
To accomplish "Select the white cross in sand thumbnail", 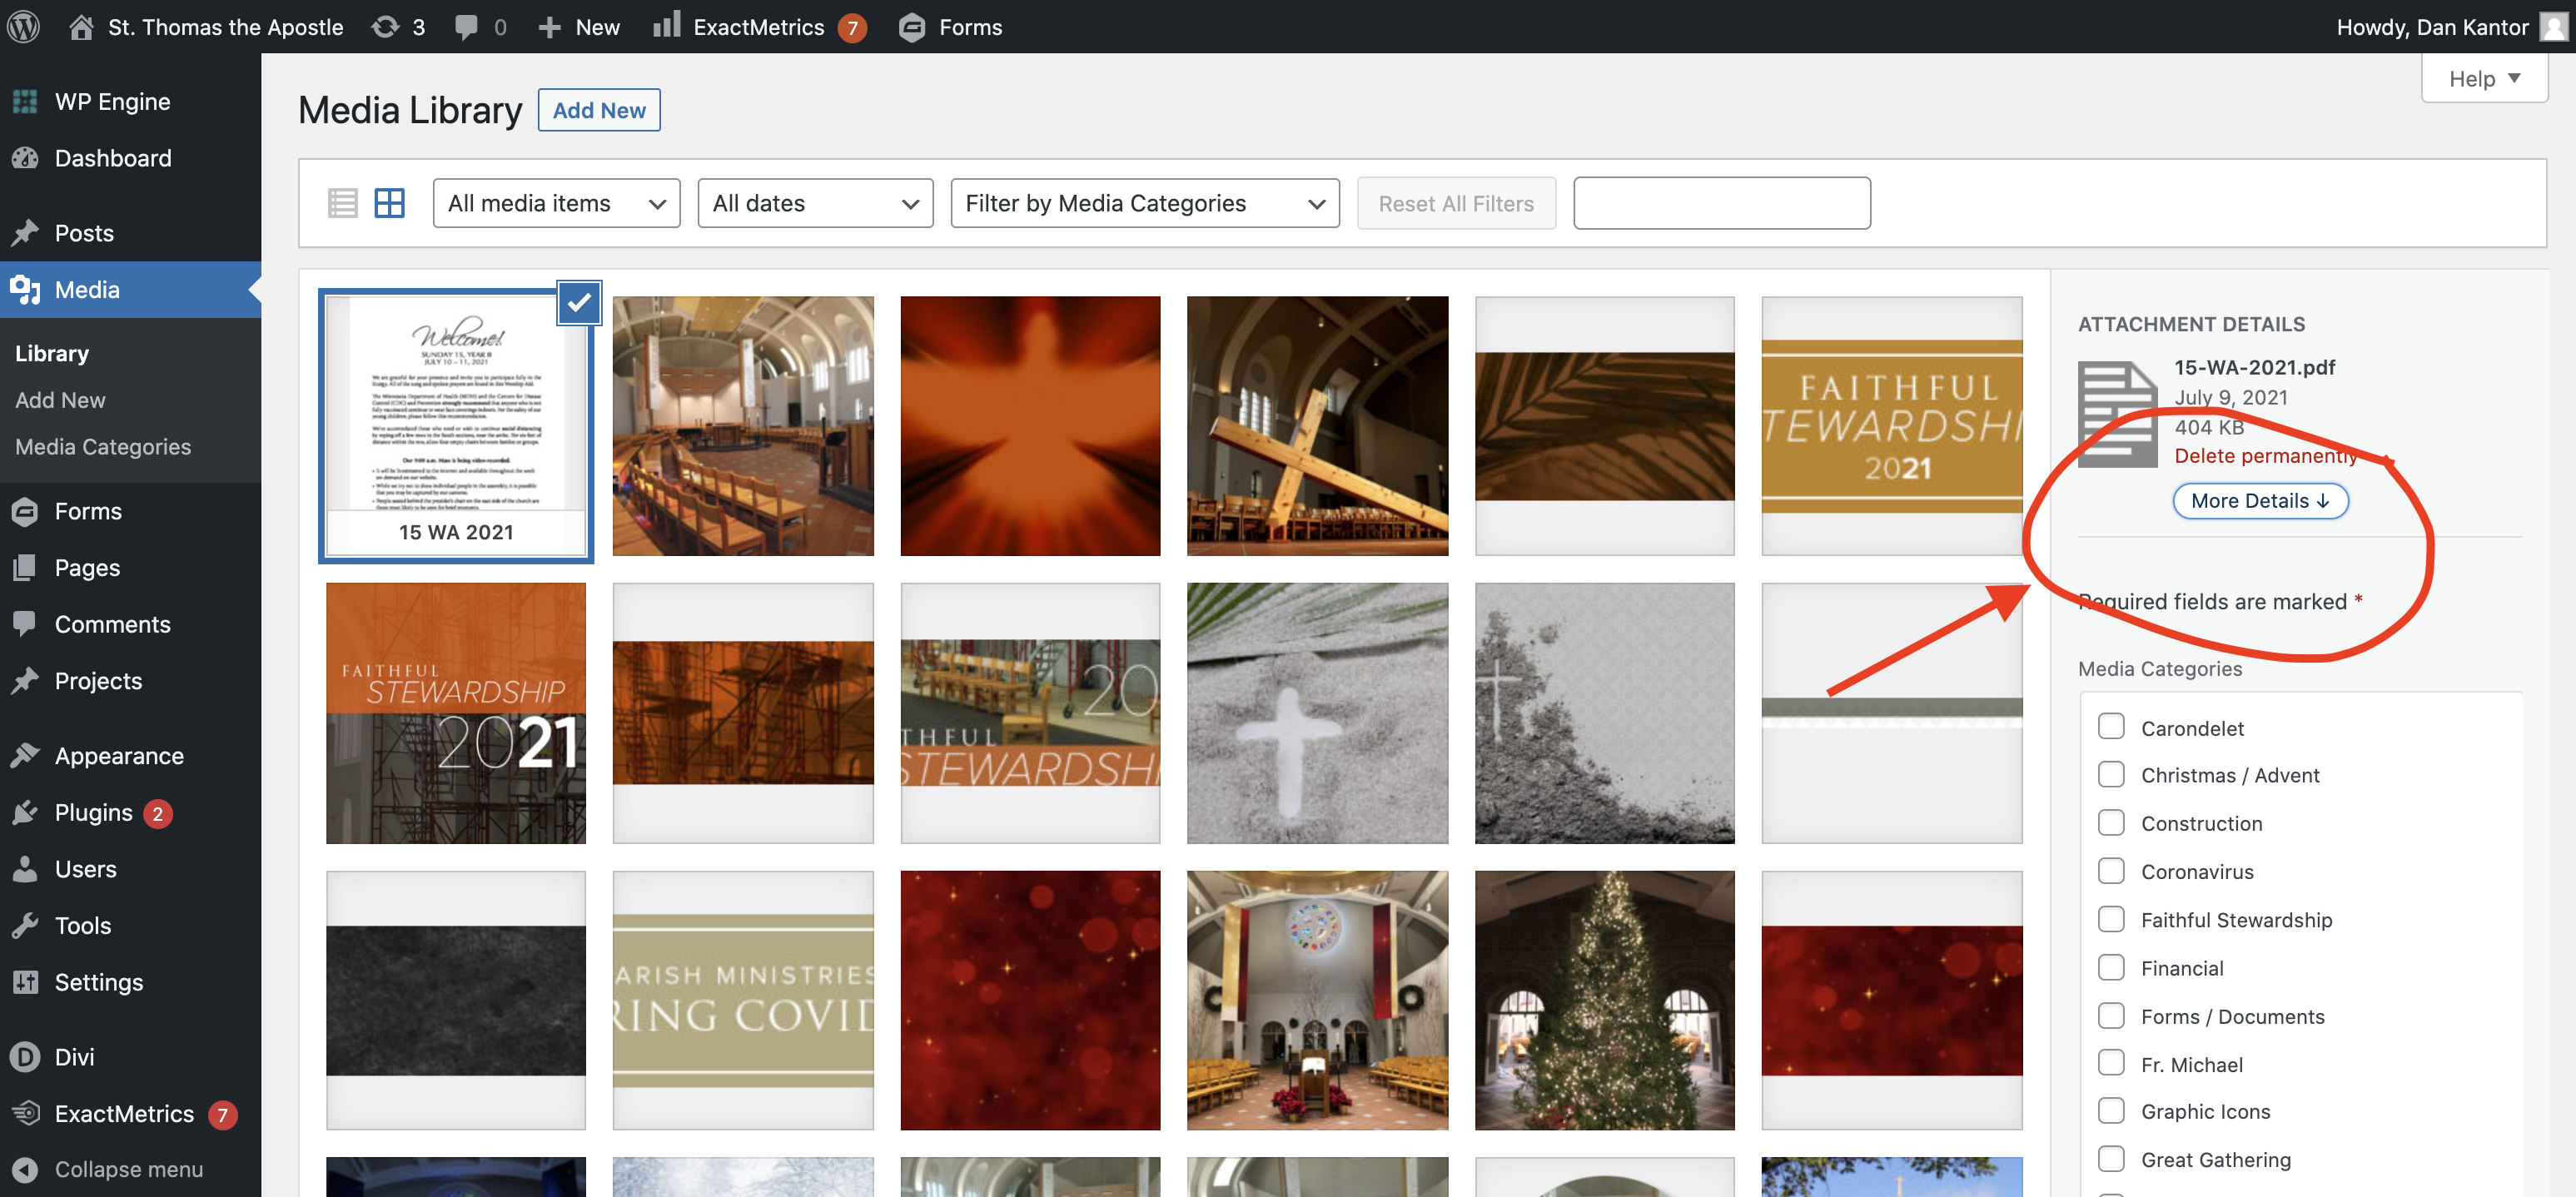I will tap(1317, 713).
